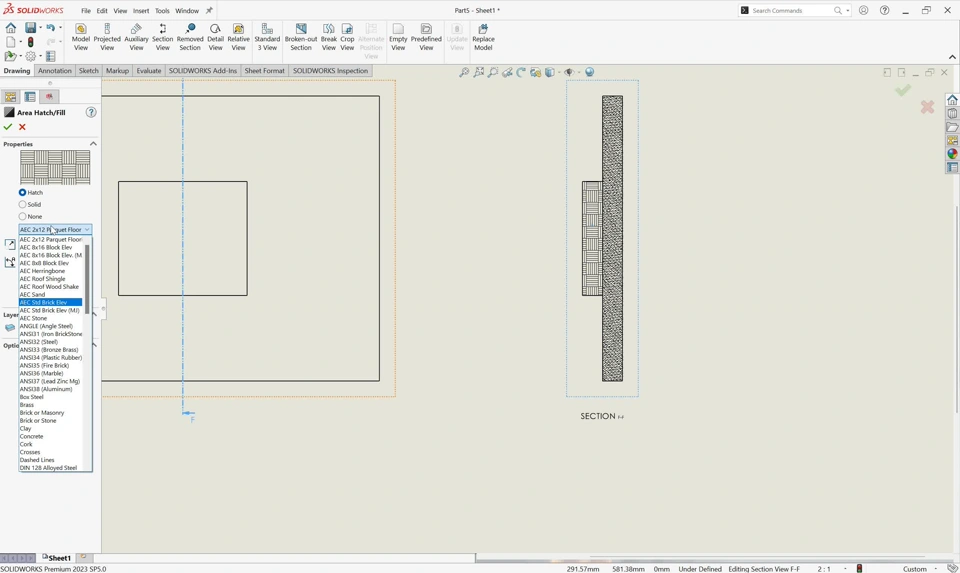Open the Insert menu
Image resolution: width=960 pixels, height=573 pixels.
141,10
